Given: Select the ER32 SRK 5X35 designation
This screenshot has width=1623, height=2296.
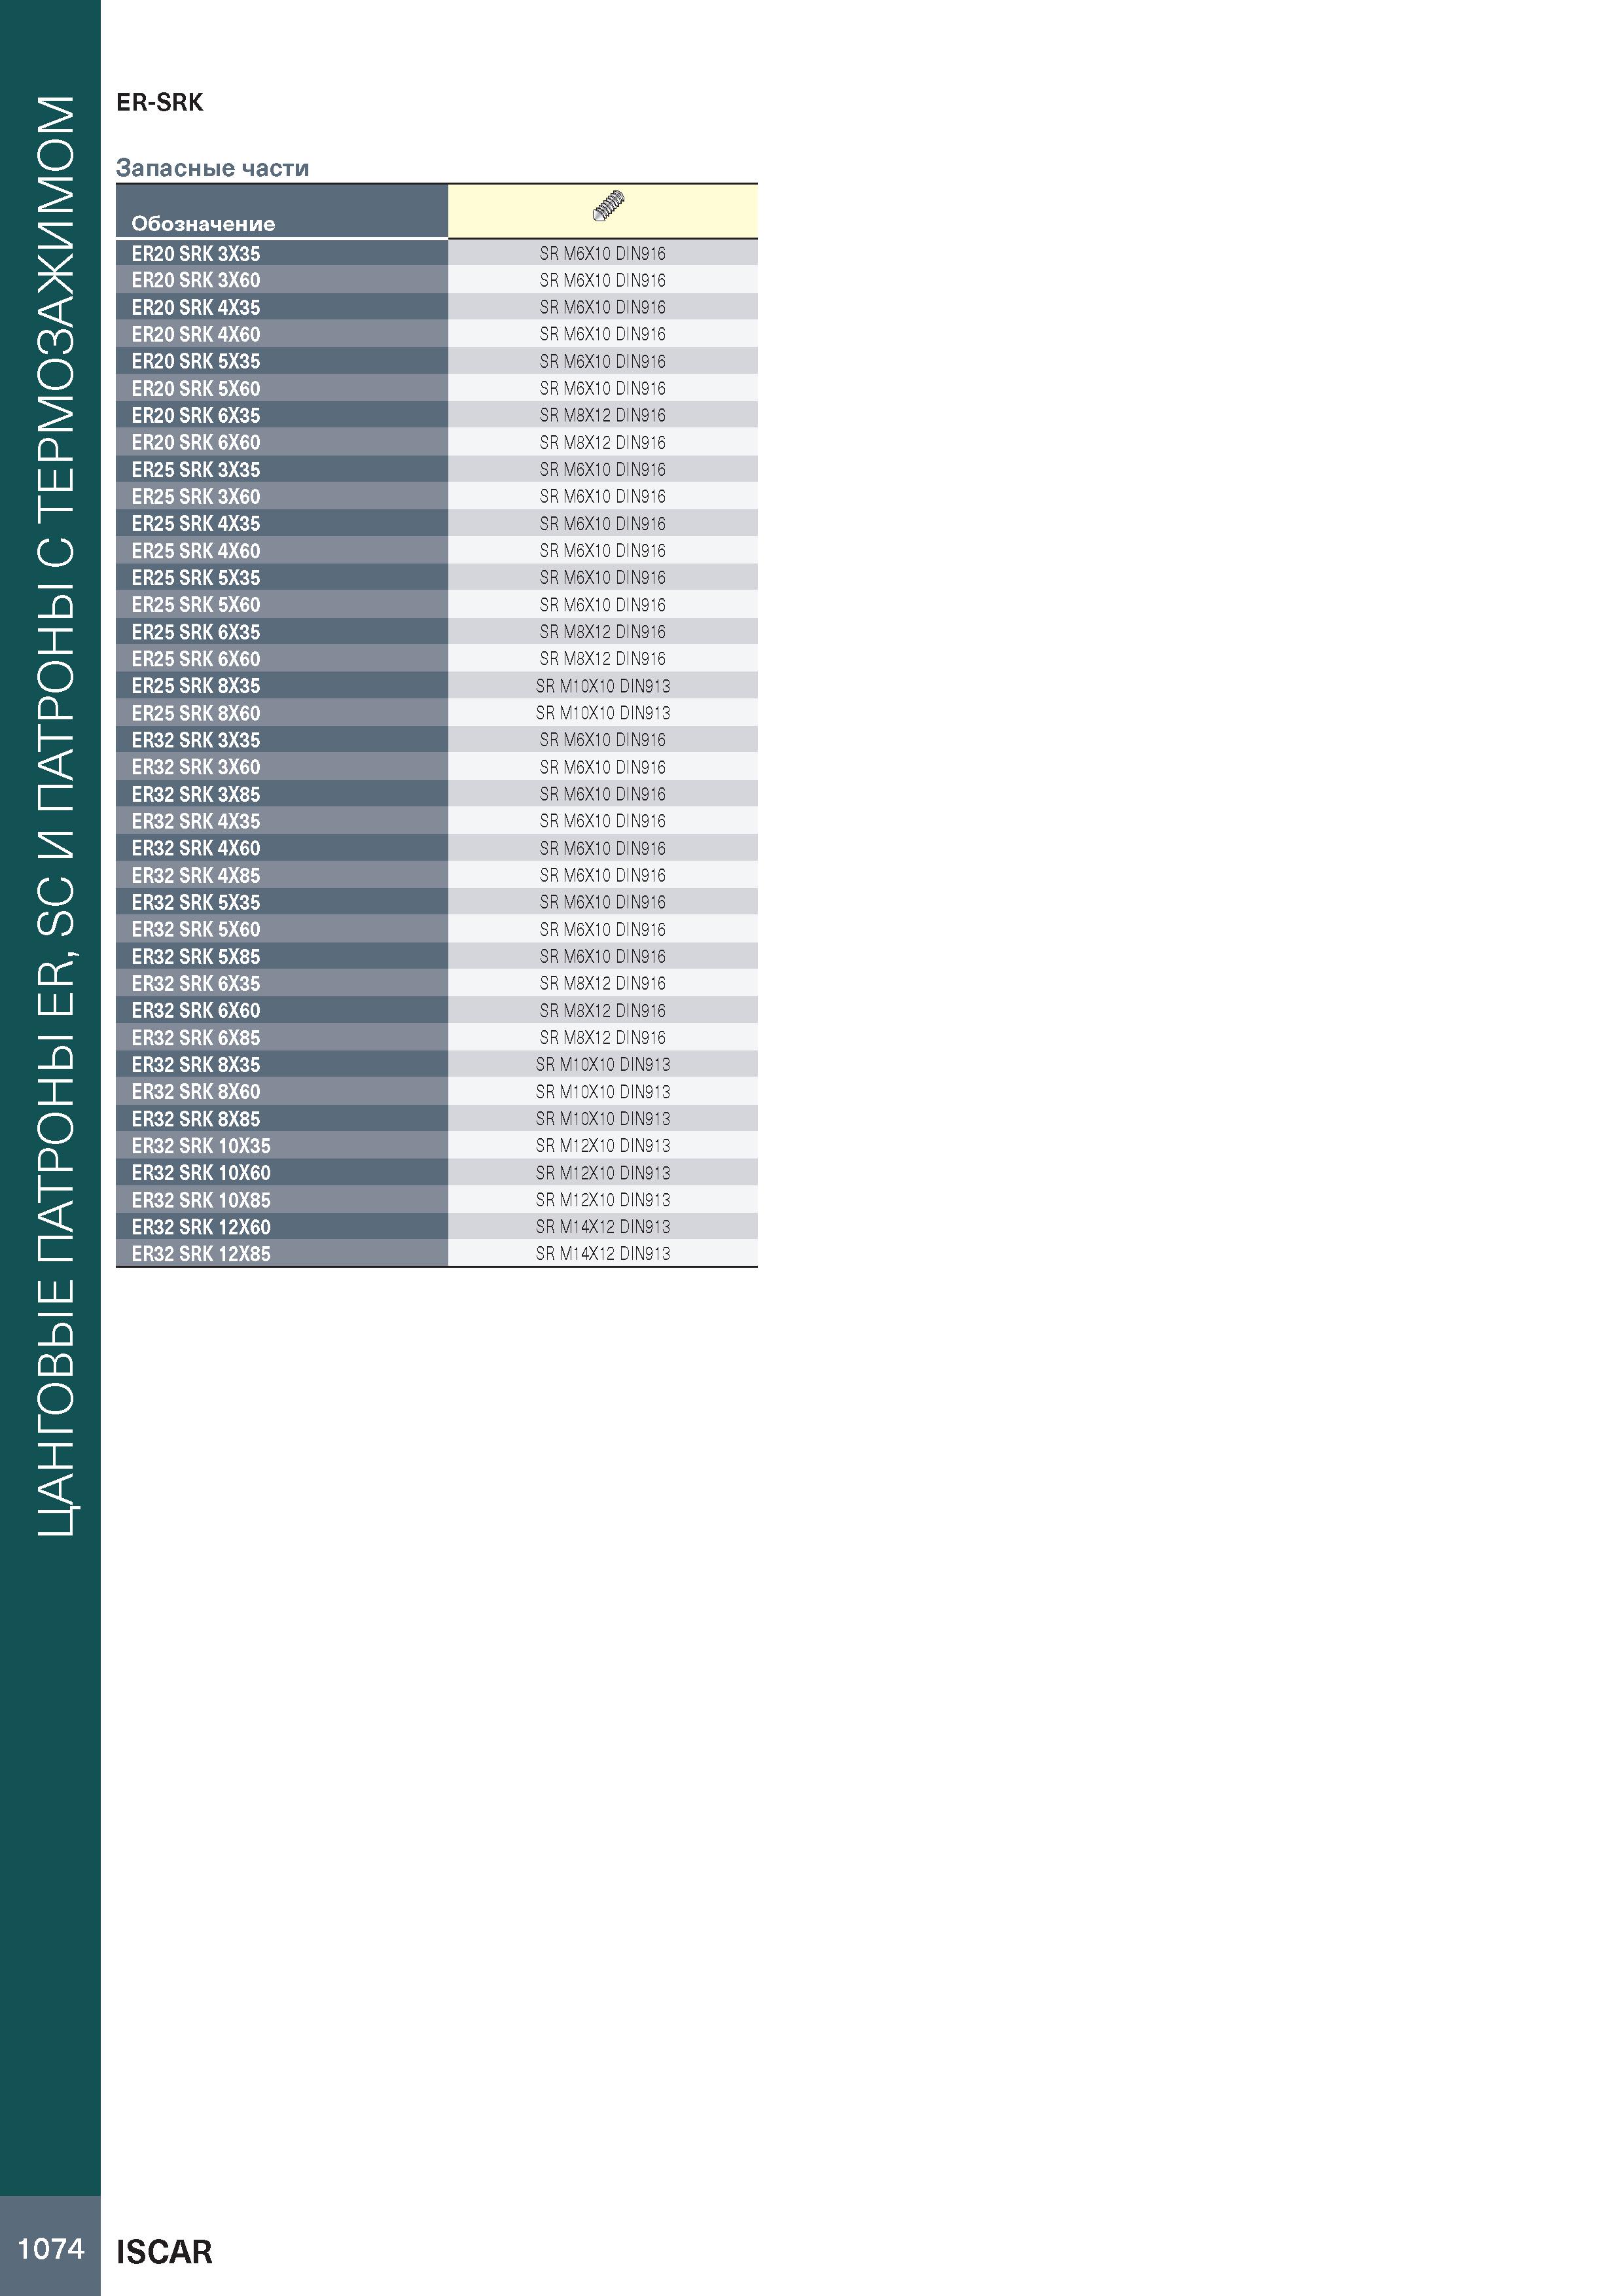Looking at the screenshot, I should point(196,902).
